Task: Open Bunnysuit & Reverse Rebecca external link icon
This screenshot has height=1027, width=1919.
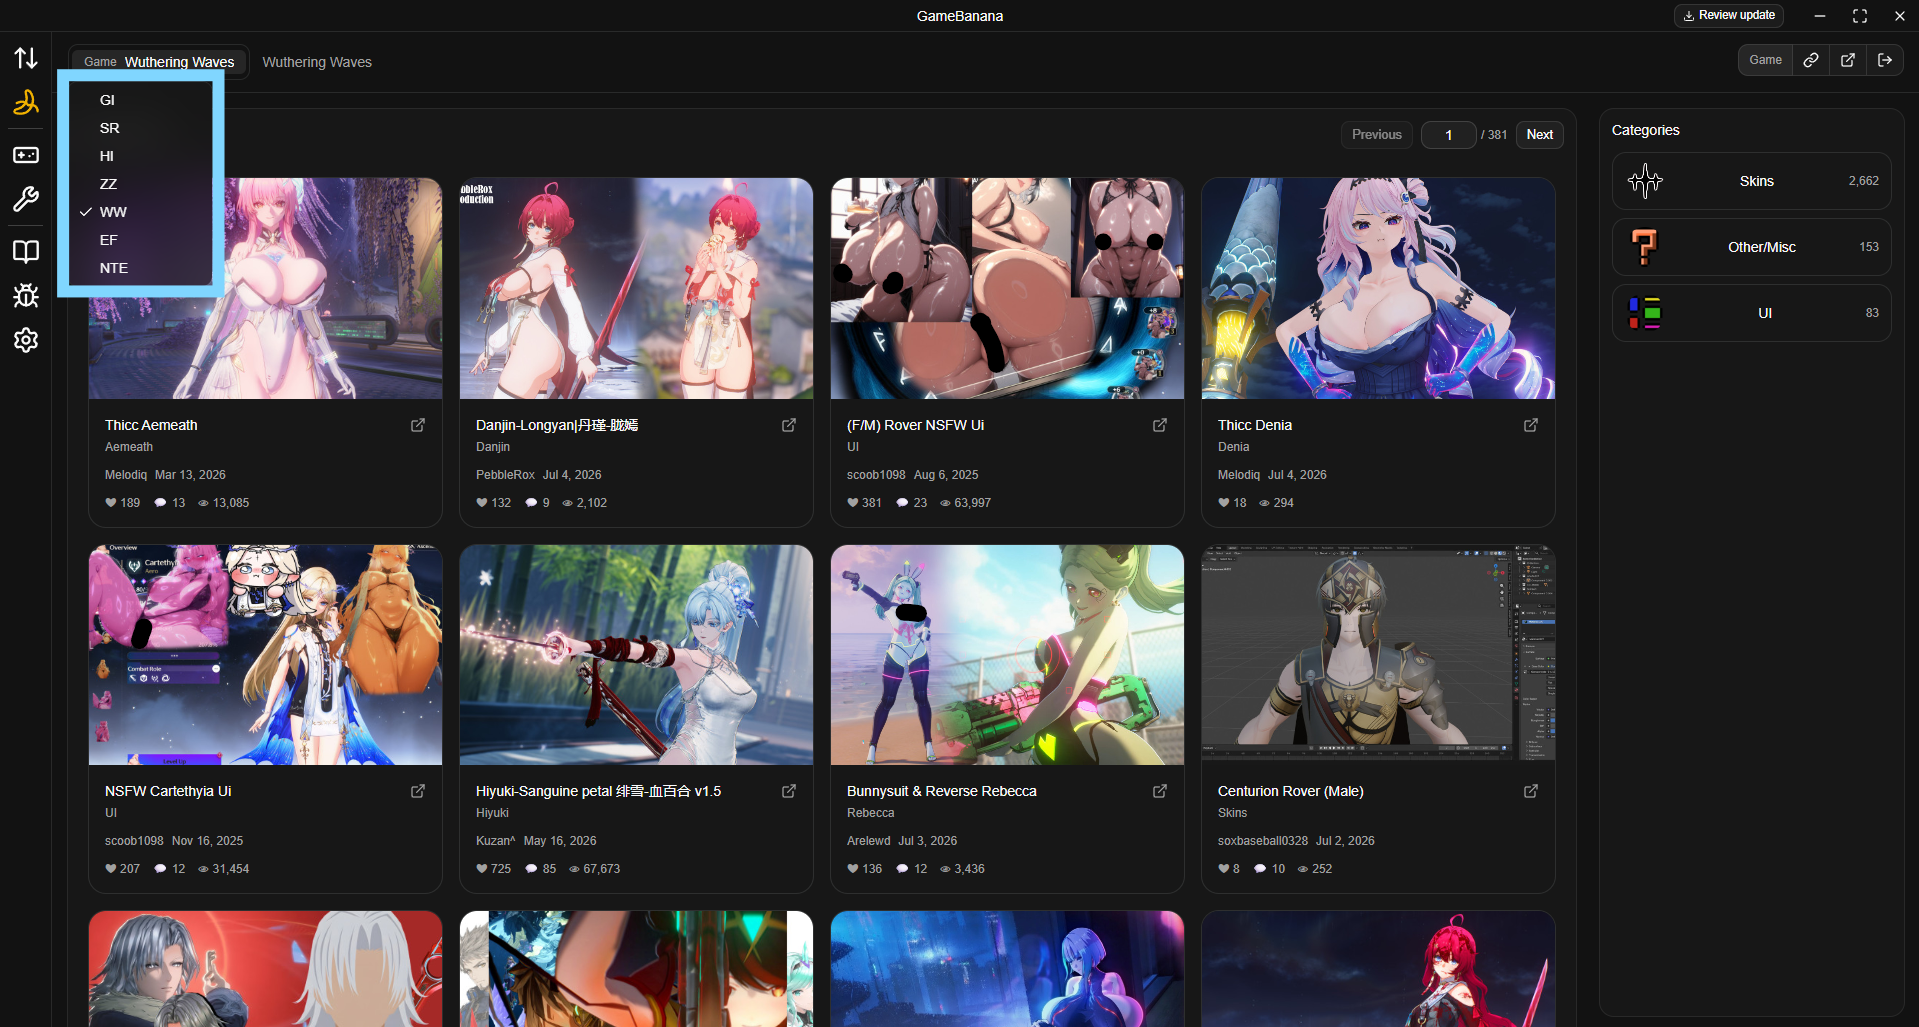Action: pos(1160,791)
